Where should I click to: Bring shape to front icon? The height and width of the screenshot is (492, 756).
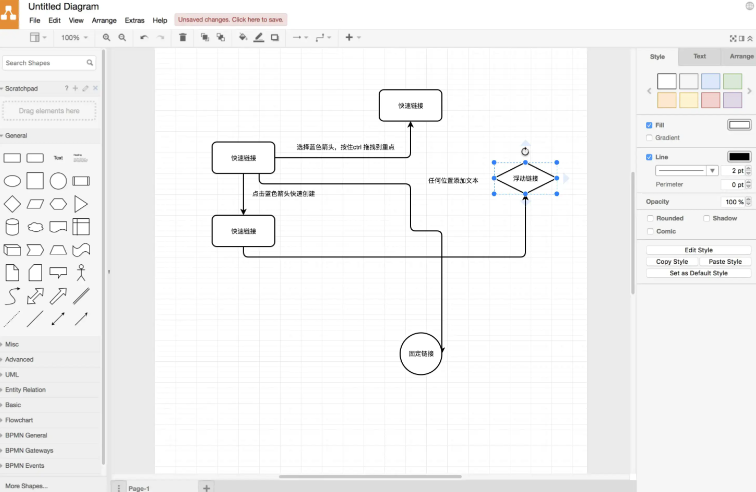point(204,38)
